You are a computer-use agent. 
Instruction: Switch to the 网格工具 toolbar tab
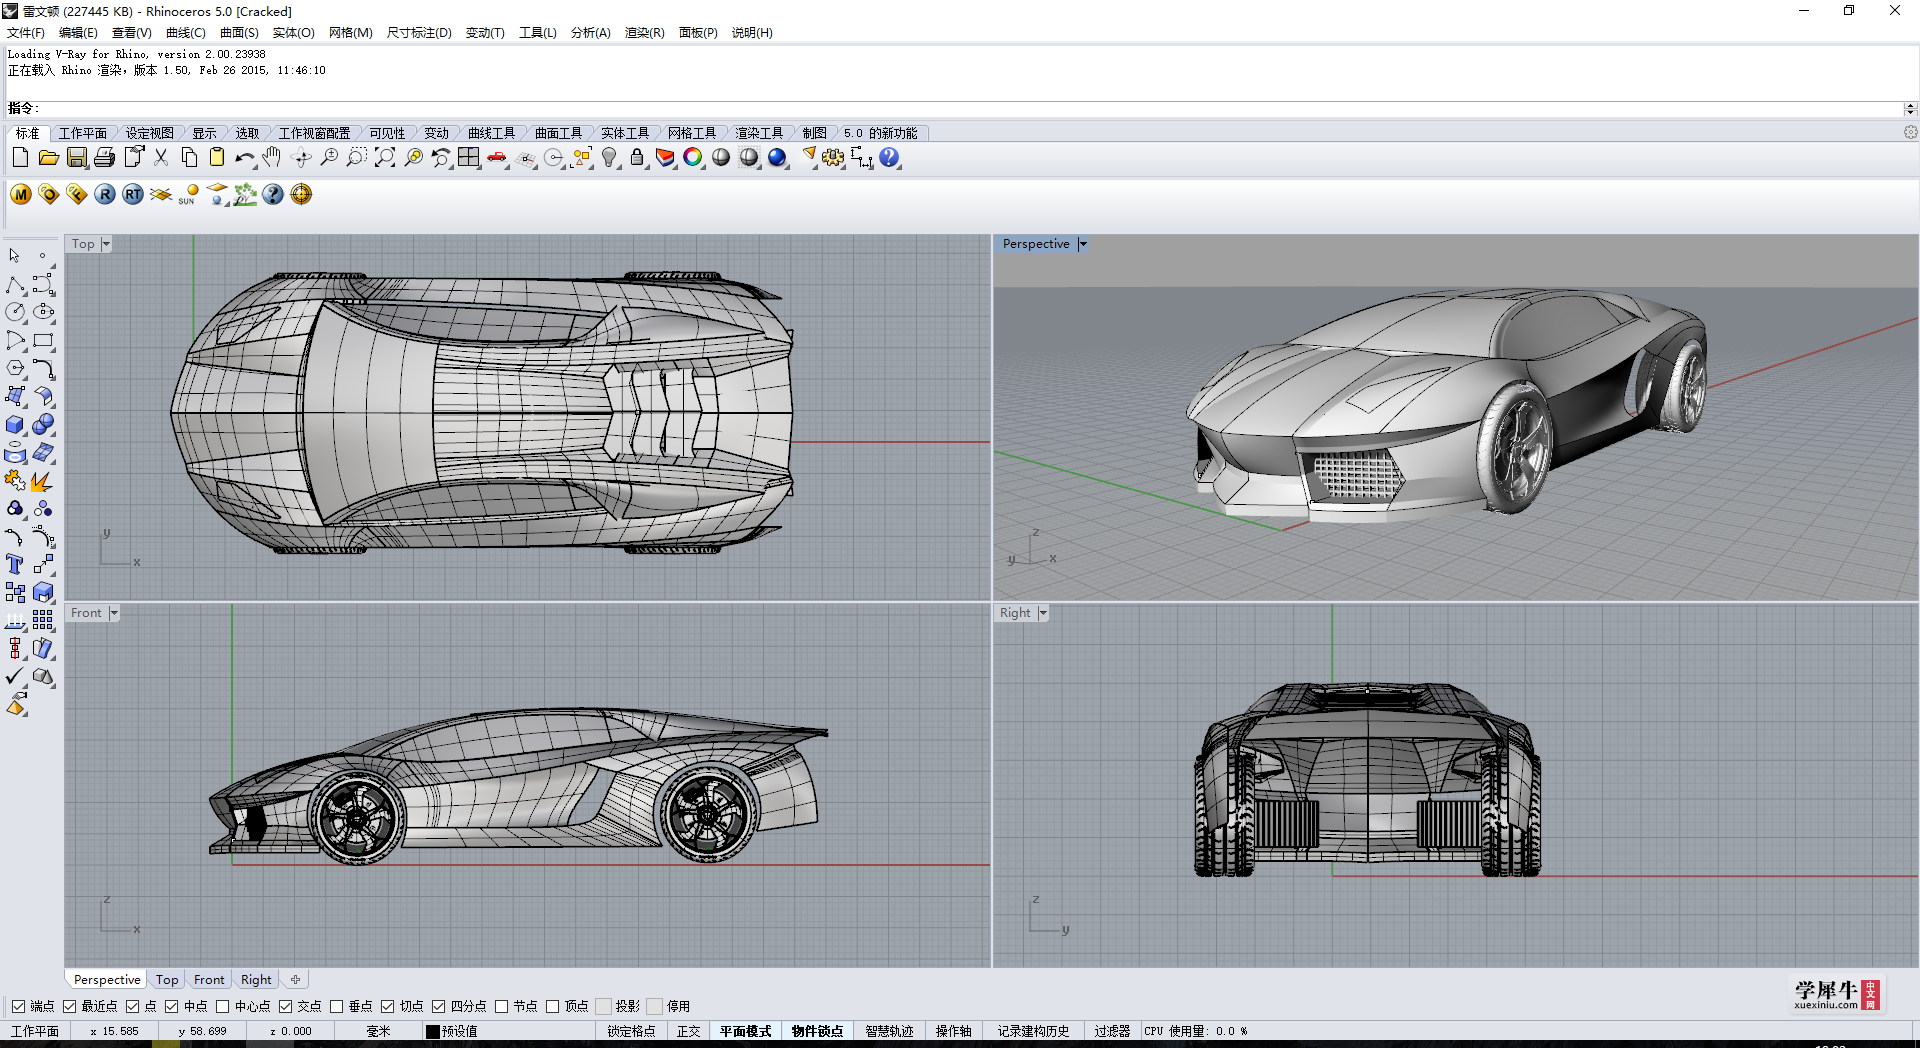(x=692, y=133)
